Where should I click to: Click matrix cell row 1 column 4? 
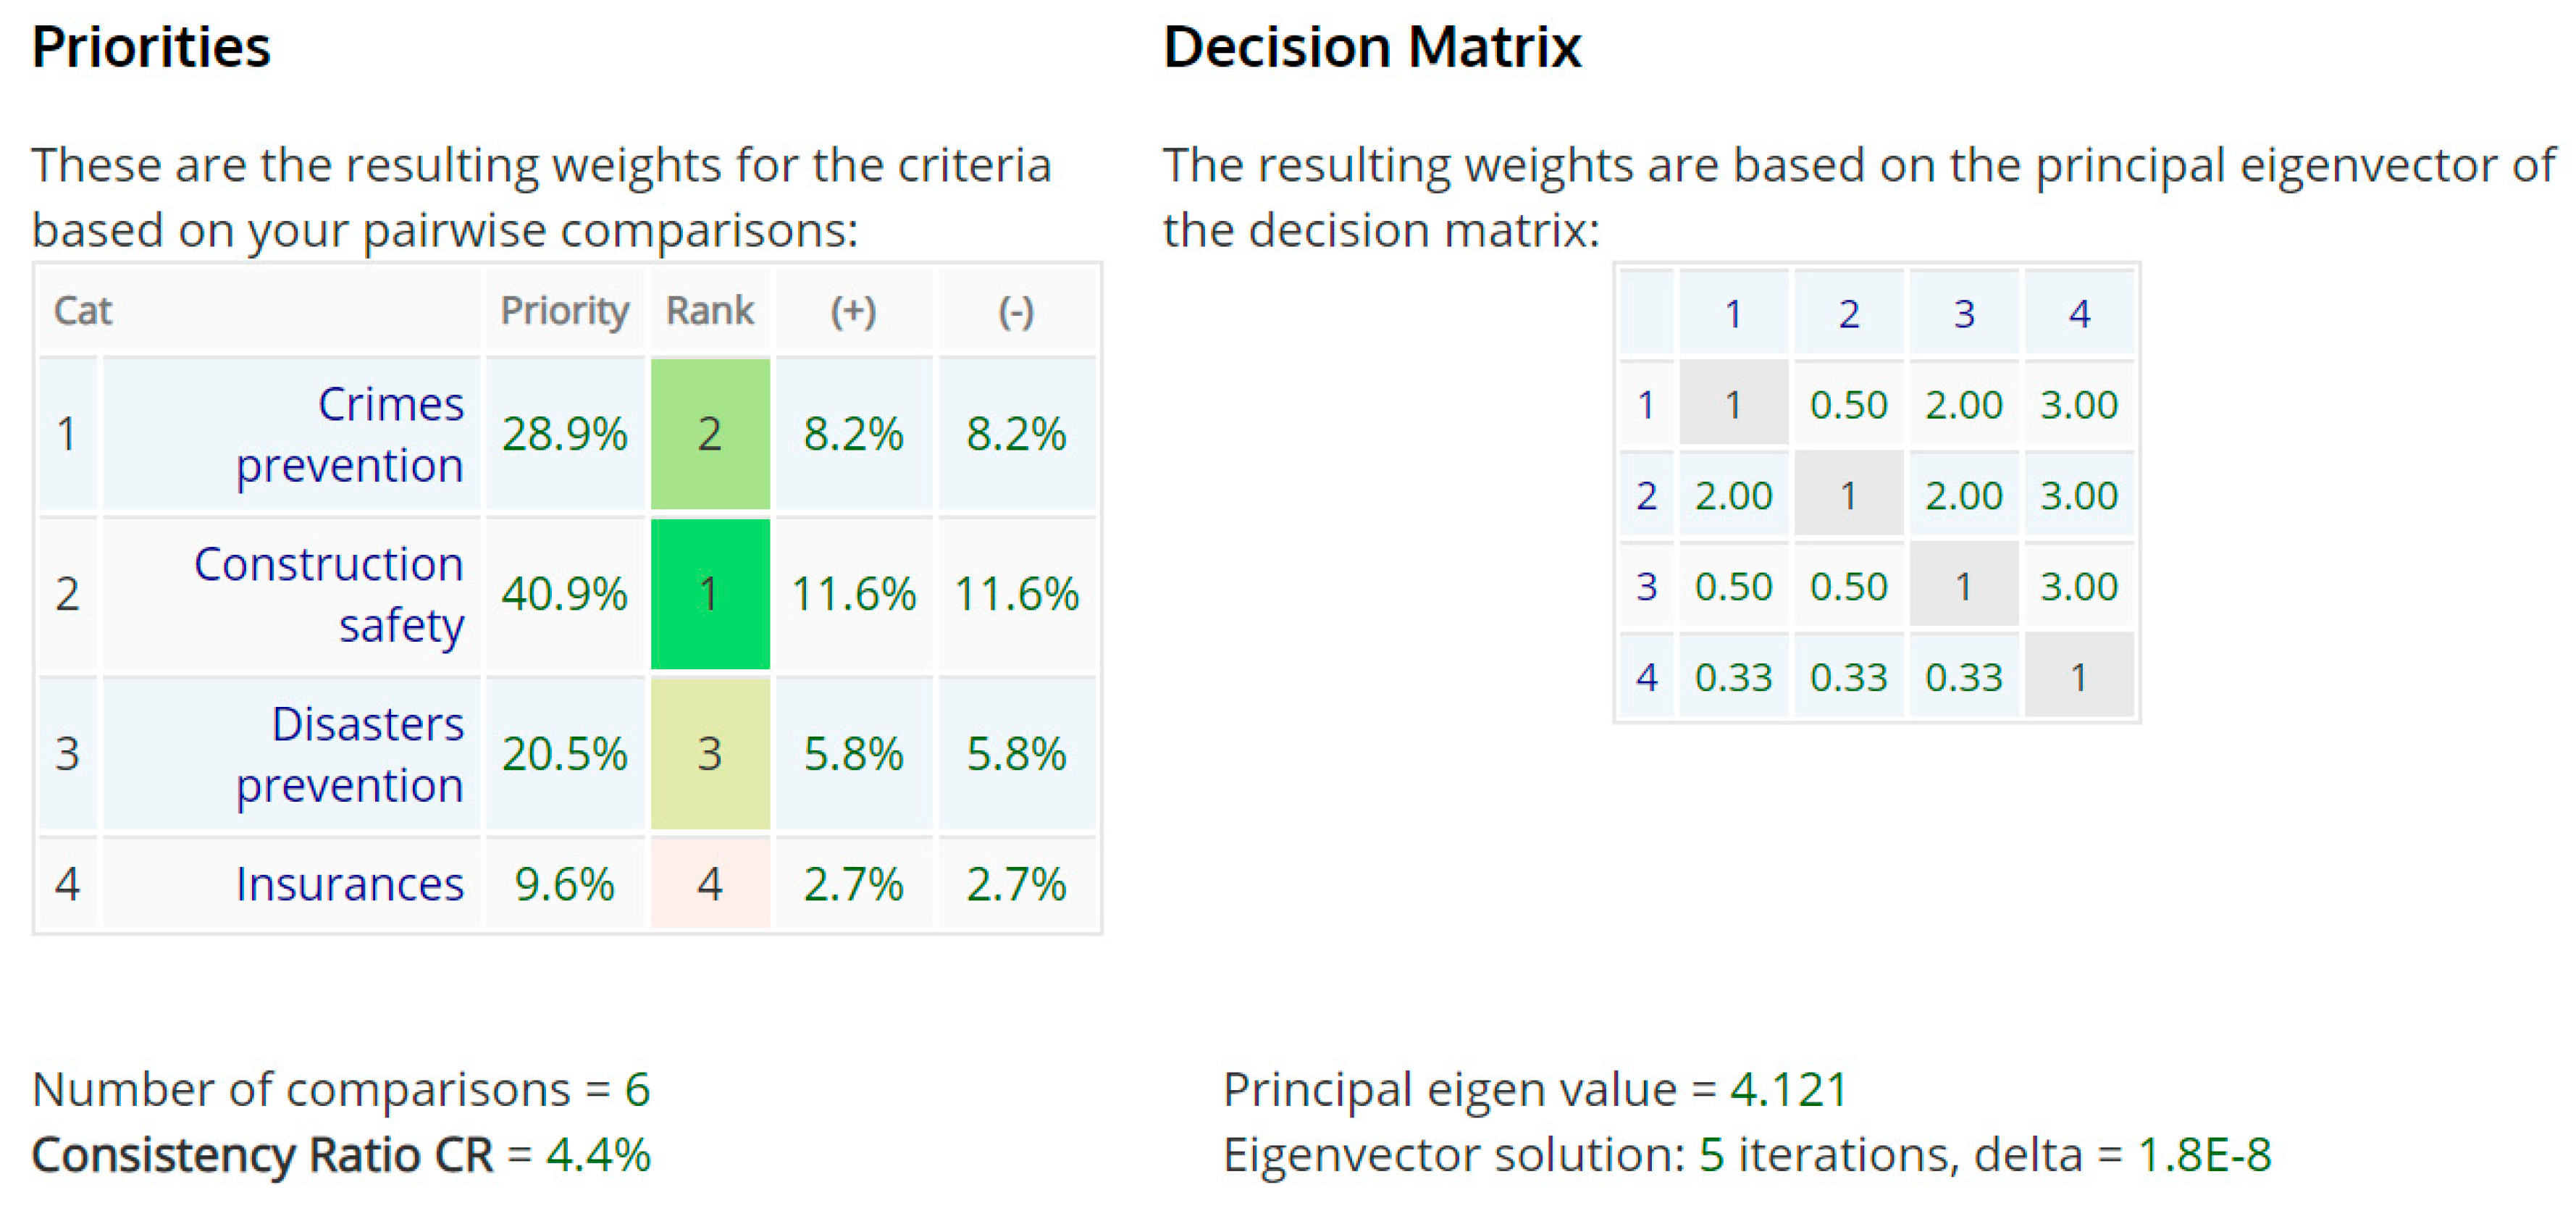tap(2079, 405)
